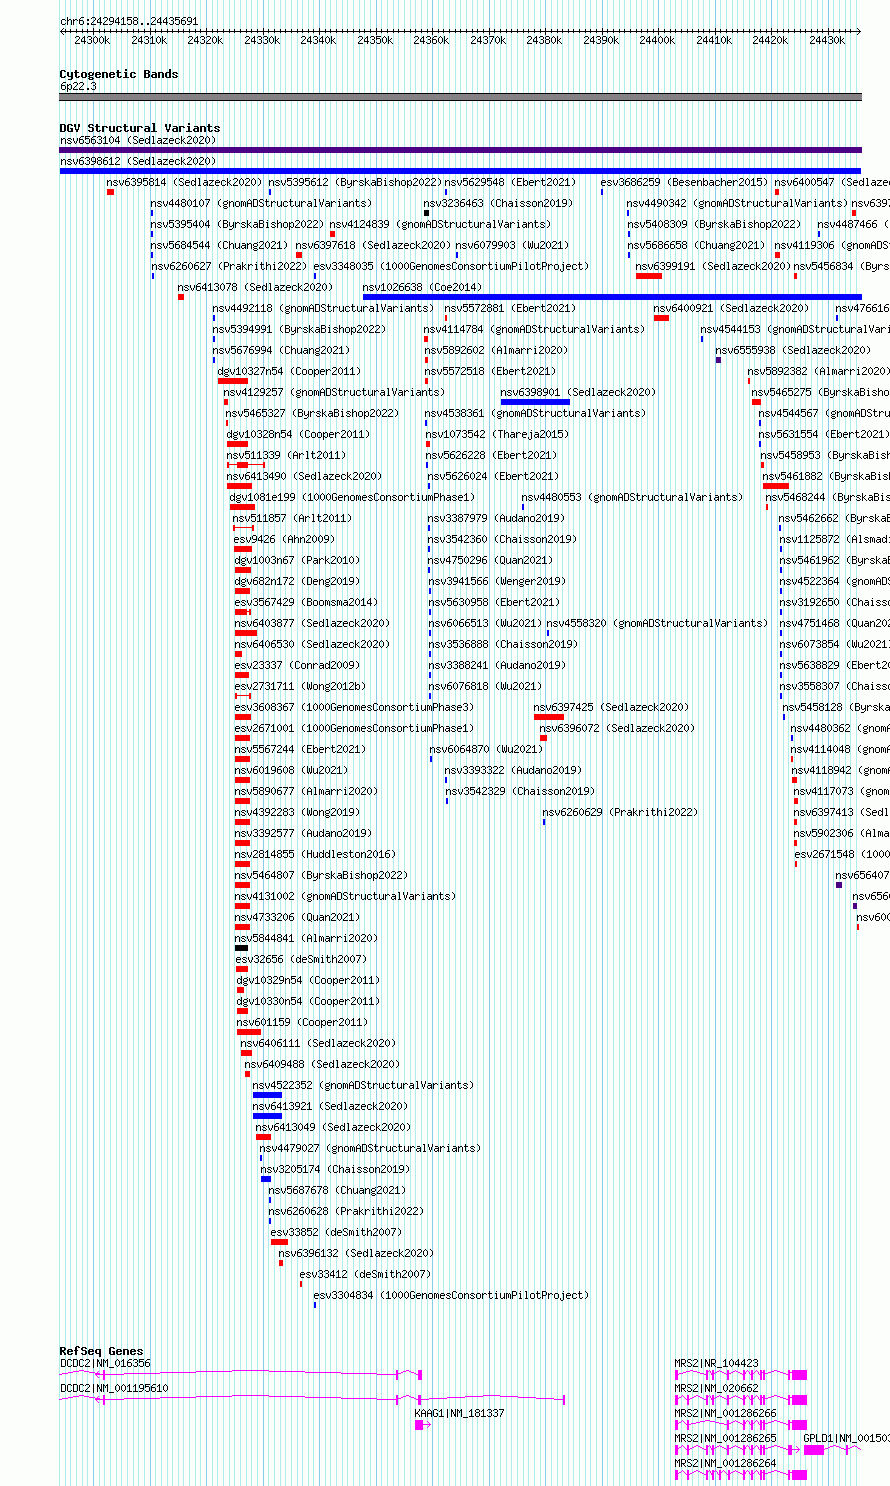The height and width of the screenshot is (1486, 890).
Task: Click the 6p22.3 cytogenetic band bar
Action: coord(460,97)
